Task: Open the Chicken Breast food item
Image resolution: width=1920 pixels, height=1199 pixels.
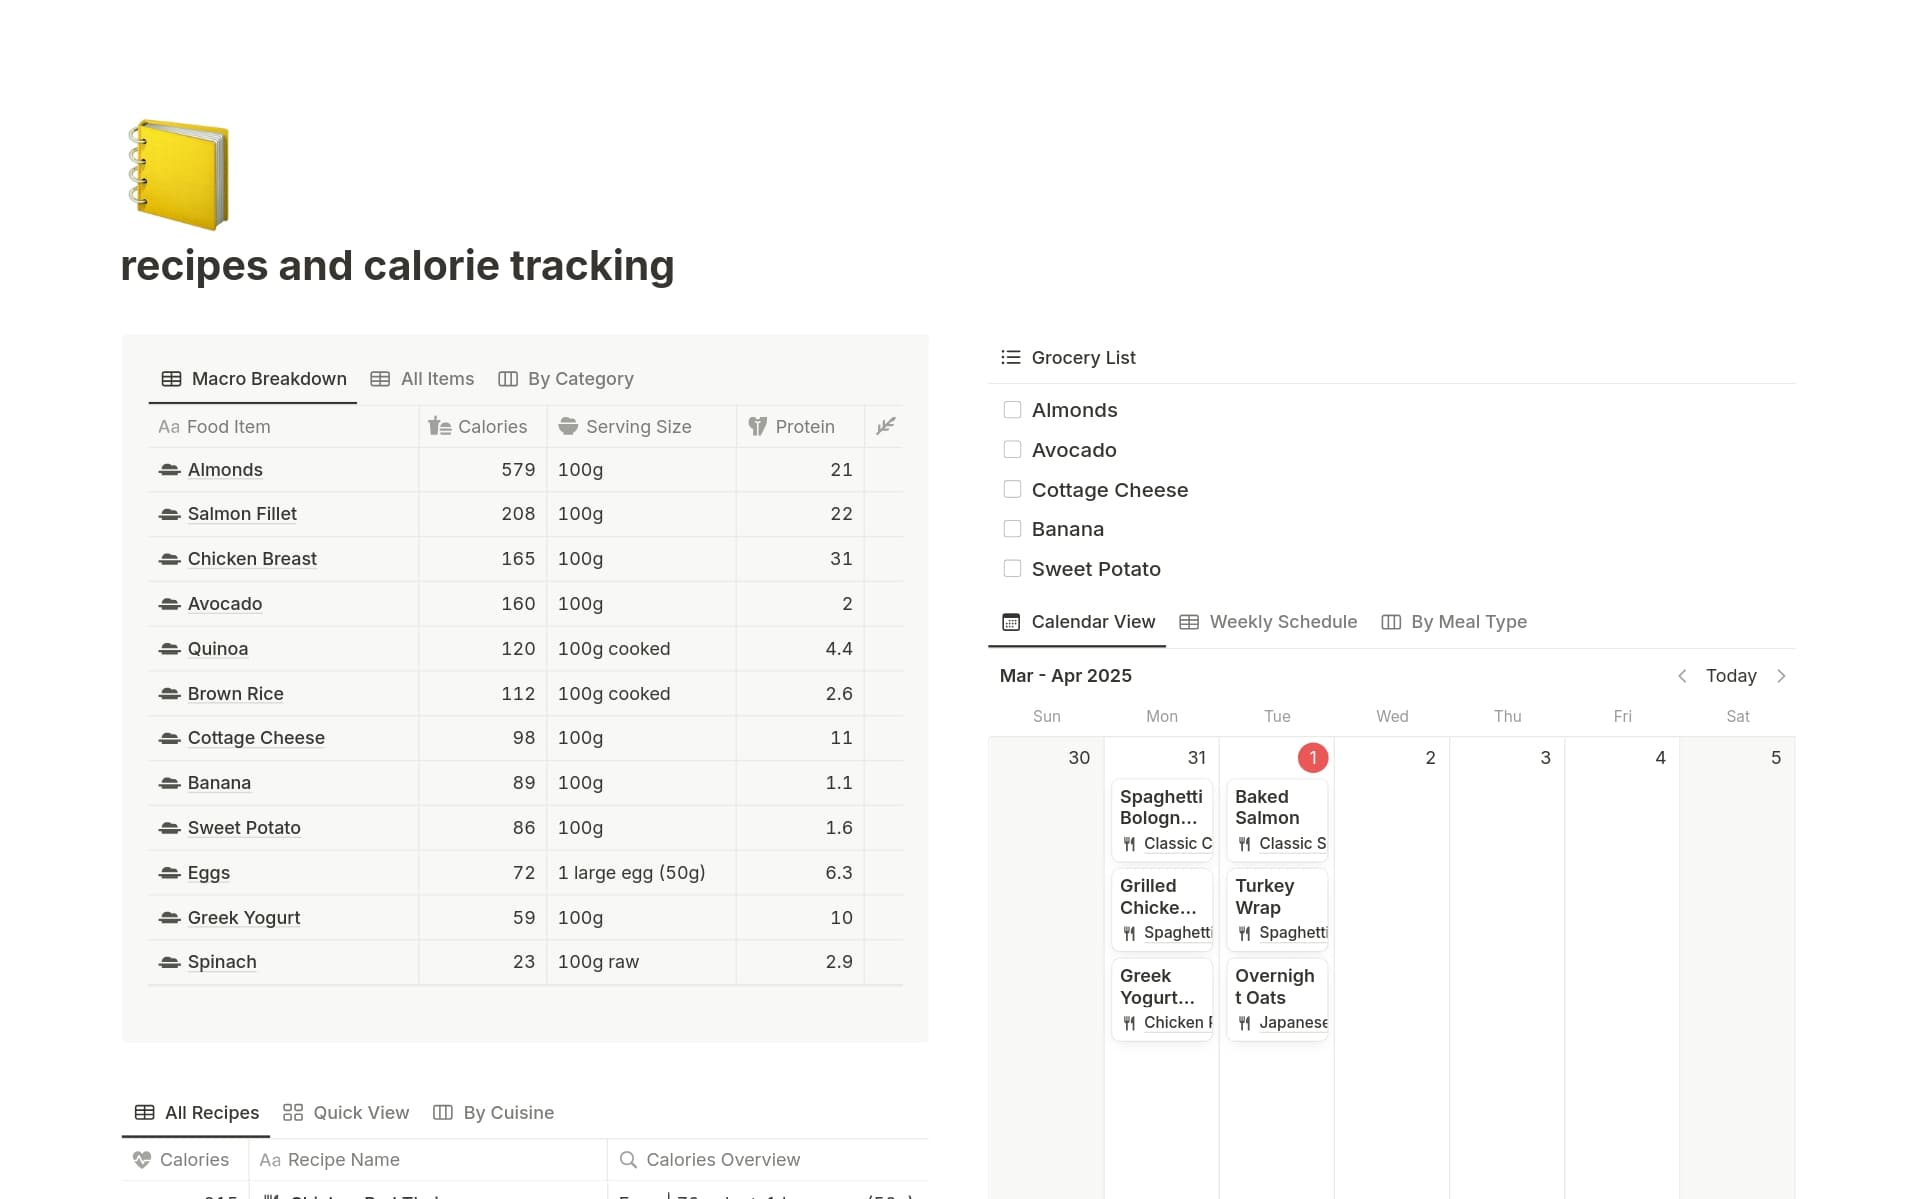Action: [252, 558]
